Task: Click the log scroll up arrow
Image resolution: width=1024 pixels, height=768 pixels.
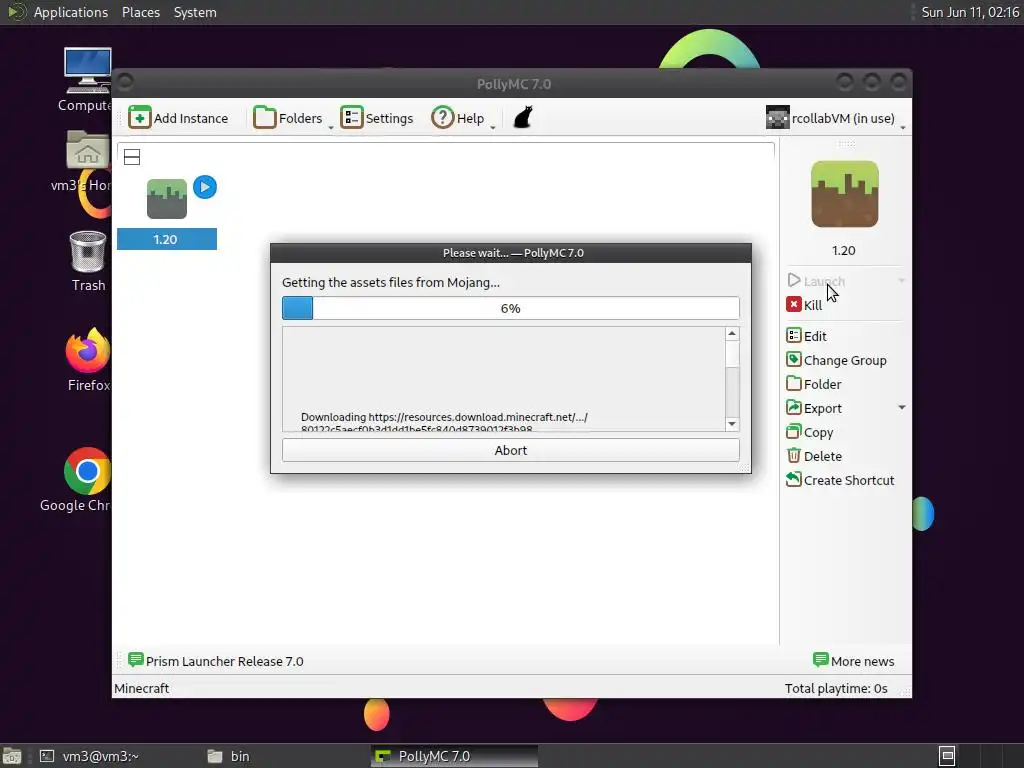Action: [x=732, y=334]
